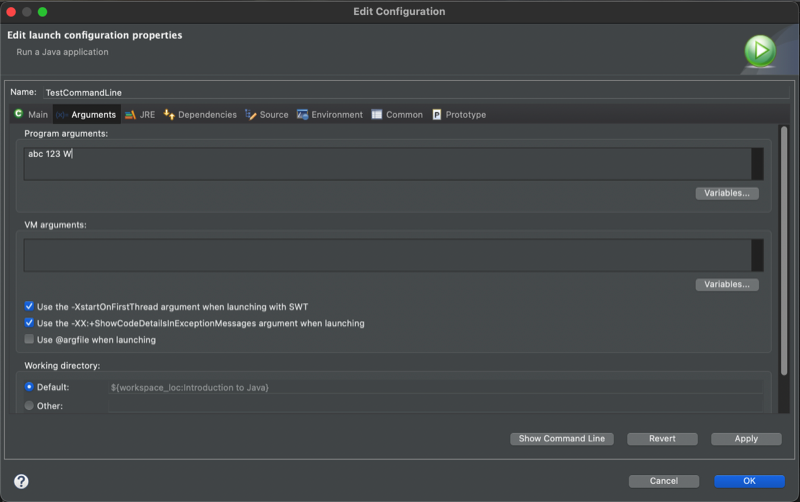Disable the -XstartOnFirstThread argument checkbox
The width and height of the screenshot is (800, 502).
[29, 306]
